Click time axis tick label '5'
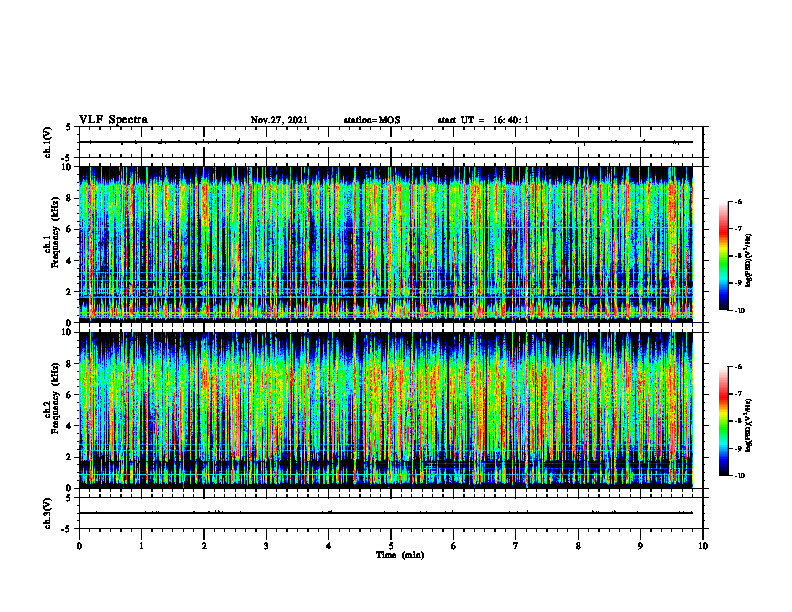This screenshot has height=612, width=792. (x=391, y=546)
